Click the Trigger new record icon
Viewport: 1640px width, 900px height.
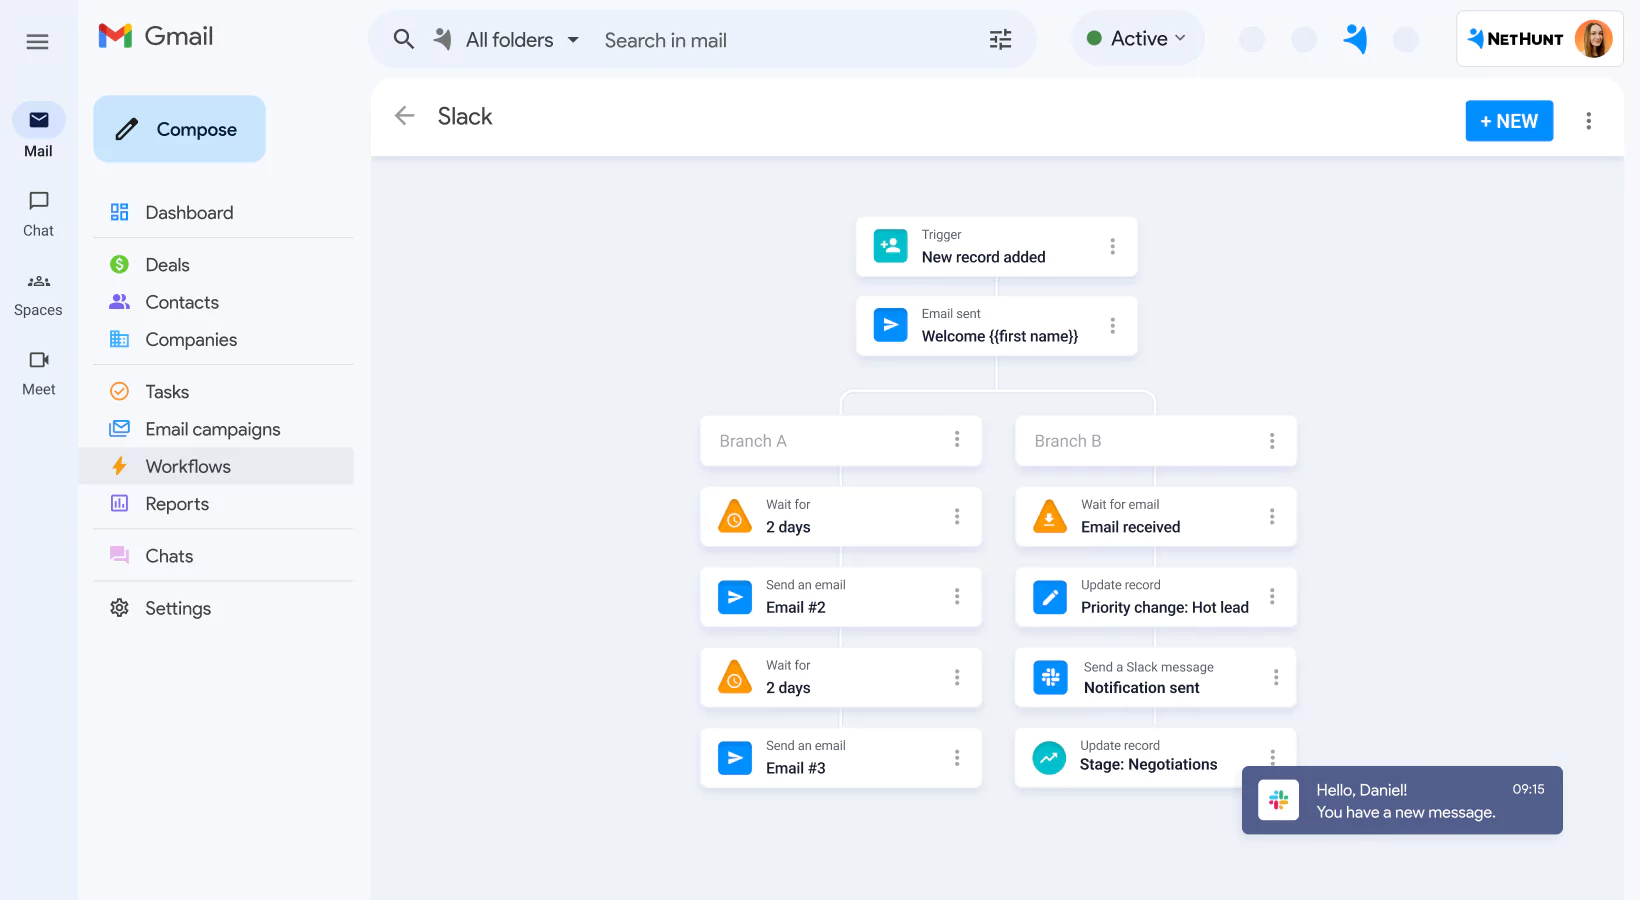point(889,246)
